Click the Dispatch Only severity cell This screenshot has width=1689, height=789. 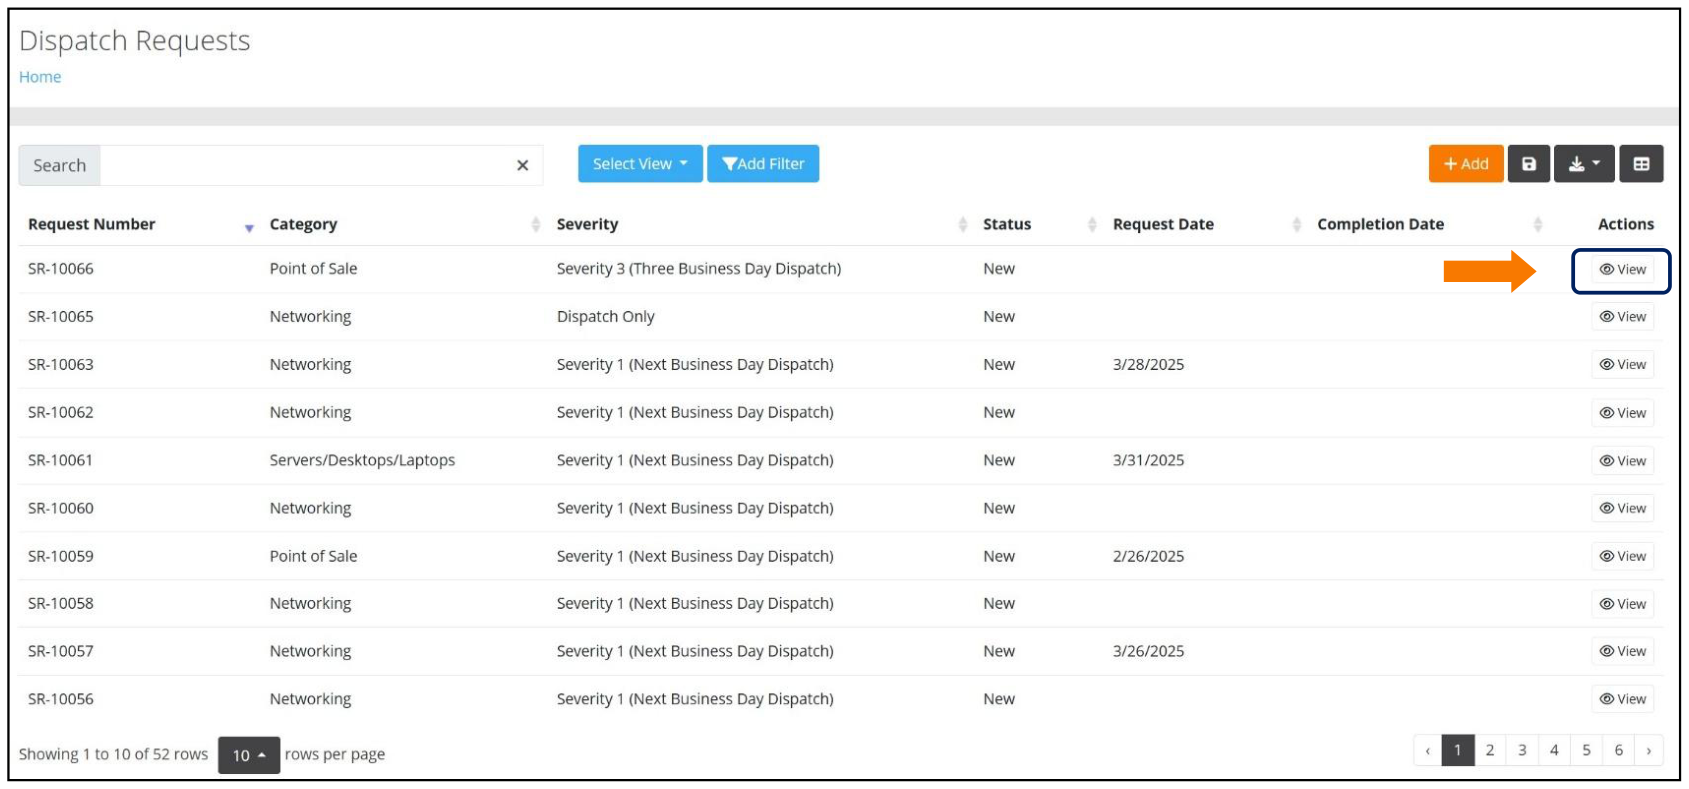coord(606,317)
